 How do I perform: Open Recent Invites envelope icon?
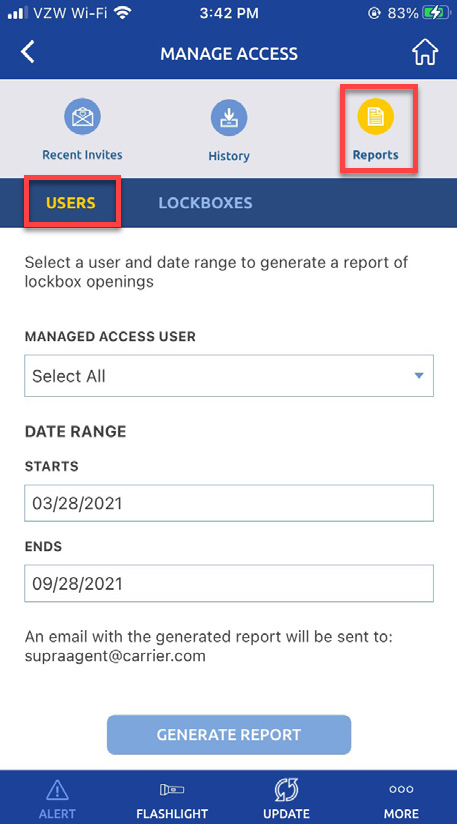[x=82, y=117]
